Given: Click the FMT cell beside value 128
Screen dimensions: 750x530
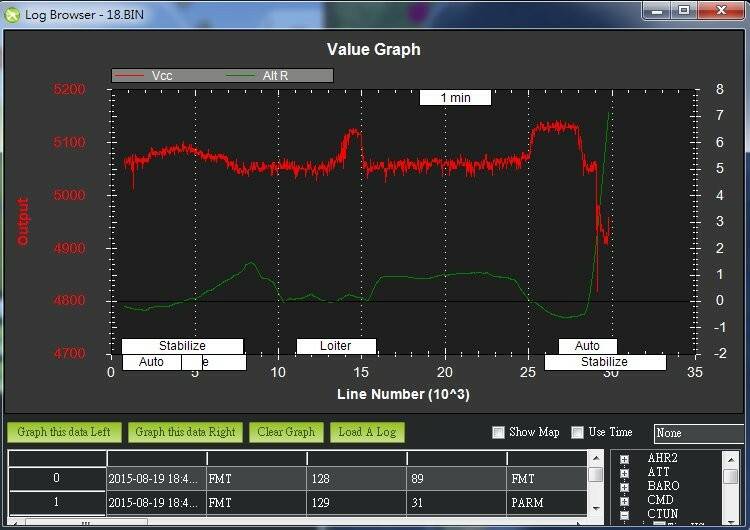Looking at the screenshot, I should pyautogui.click(x=256, y=478).
